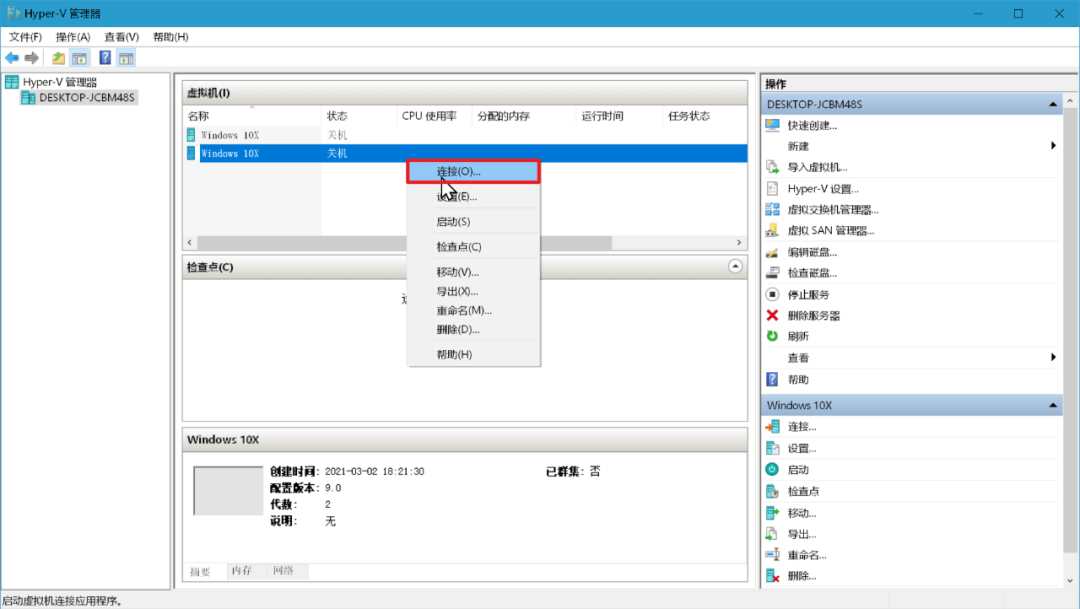Click the blue Help question-mark toolbar icon
Image resolution: width=1080 pixels, height=609 pixels.
pos(104,57)
